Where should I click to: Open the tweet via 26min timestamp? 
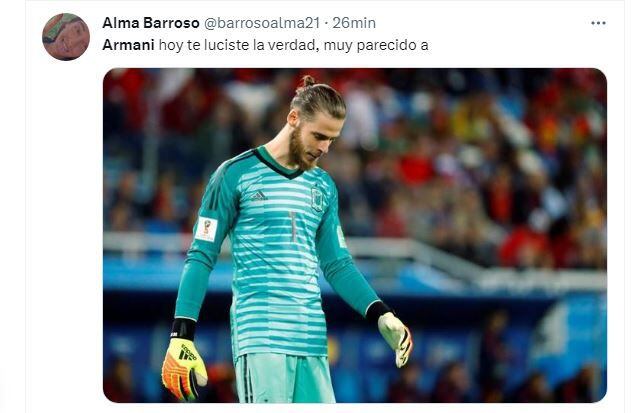pyautogui.click(x=354, y=23)
